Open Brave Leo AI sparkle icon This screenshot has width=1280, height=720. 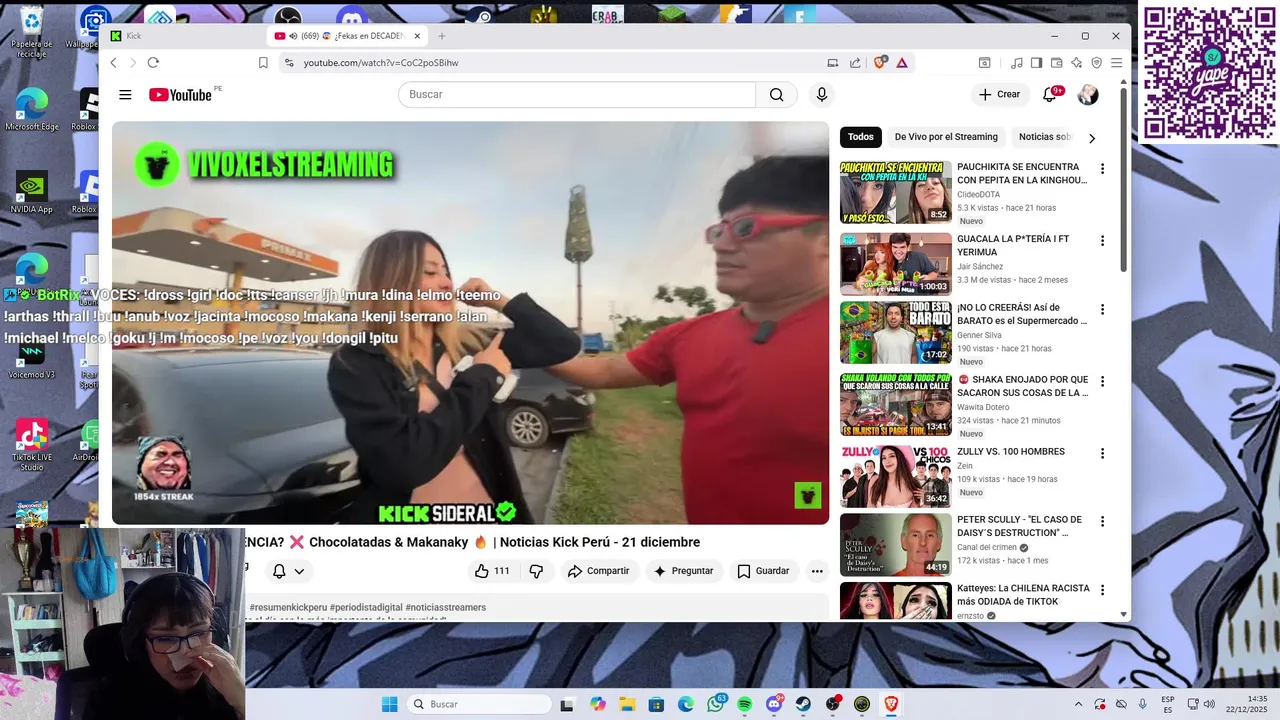click(x=1076, y=62)
